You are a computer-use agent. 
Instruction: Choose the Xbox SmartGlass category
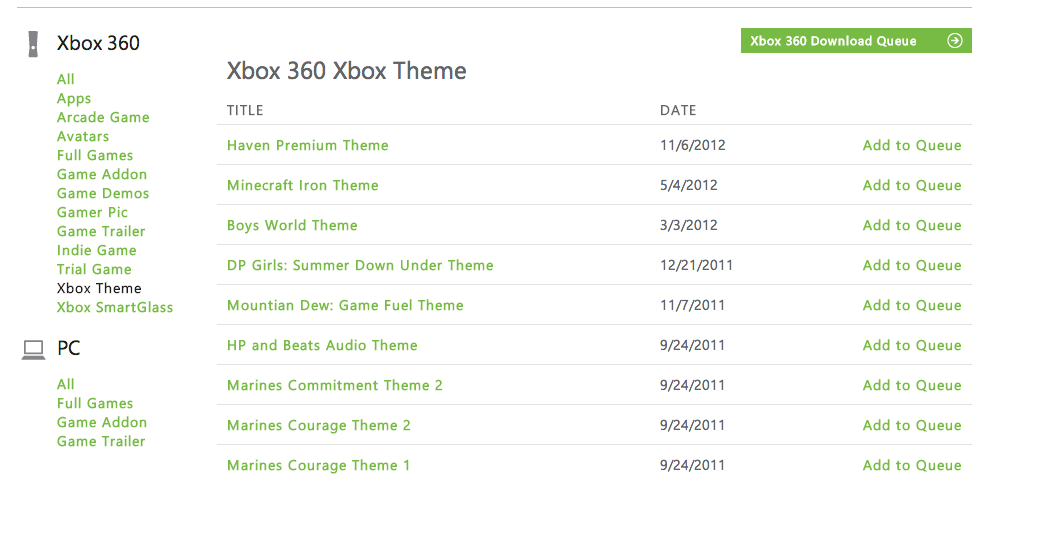[115, 307]
